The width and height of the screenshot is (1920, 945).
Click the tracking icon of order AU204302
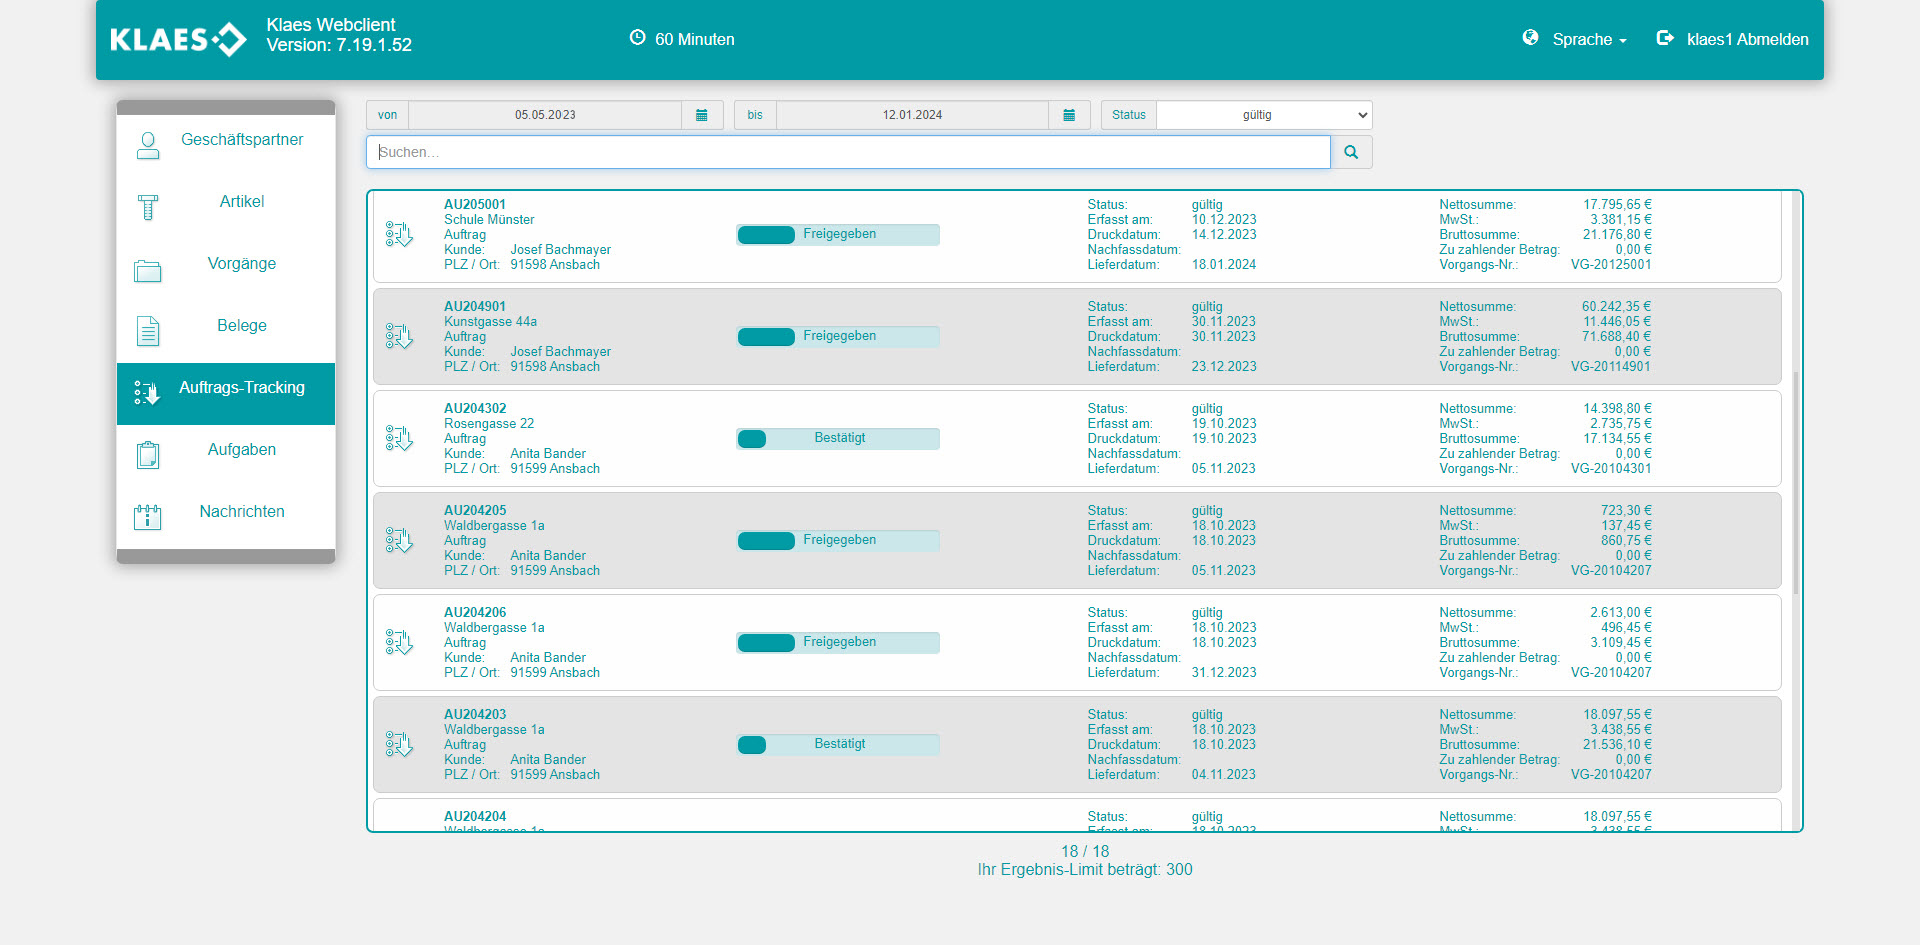pyautogui.click(x=399, y=439)
